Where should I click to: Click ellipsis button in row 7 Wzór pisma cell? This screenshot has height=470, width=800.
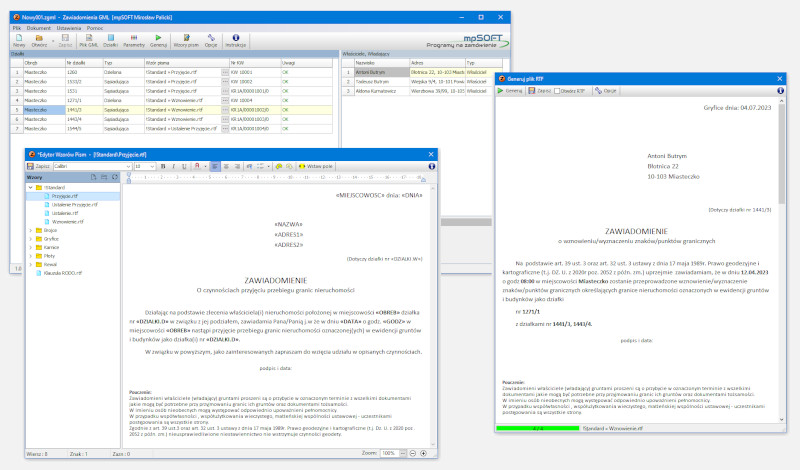click(225, 129)
